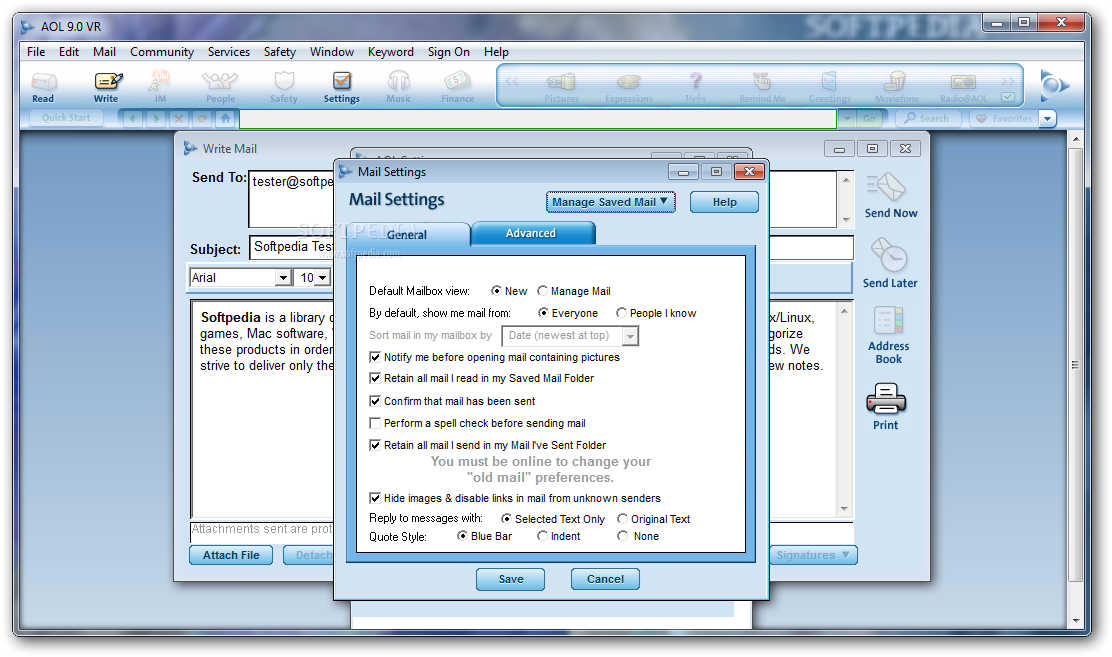Image resolution: width=1112 pixels, height=657 pixels.
Task: Open the Sort mail Date dropdown
Action: coord(630,336)
